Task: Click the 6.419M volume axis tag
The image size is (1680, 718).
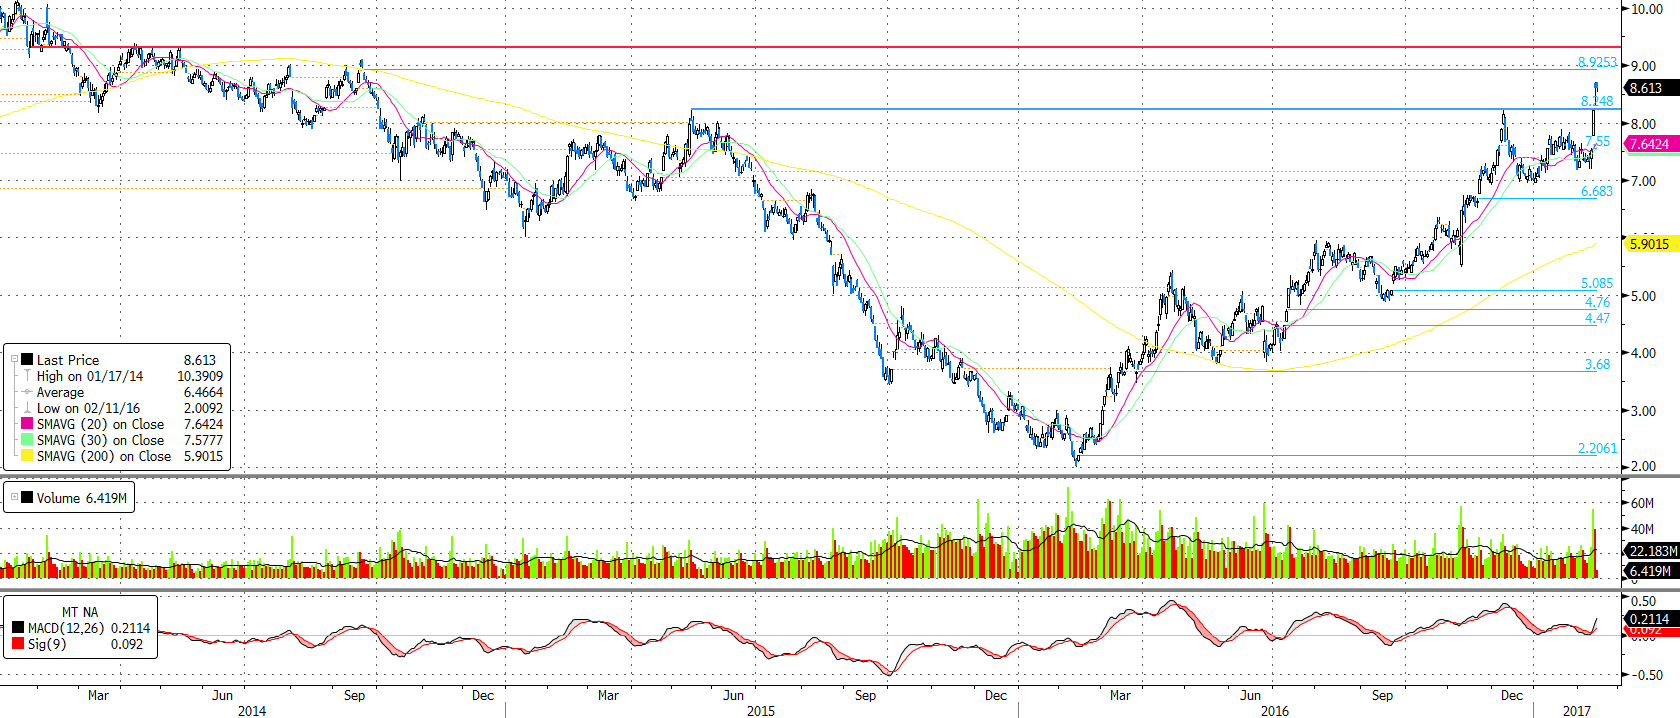Action: (1652, 571)
